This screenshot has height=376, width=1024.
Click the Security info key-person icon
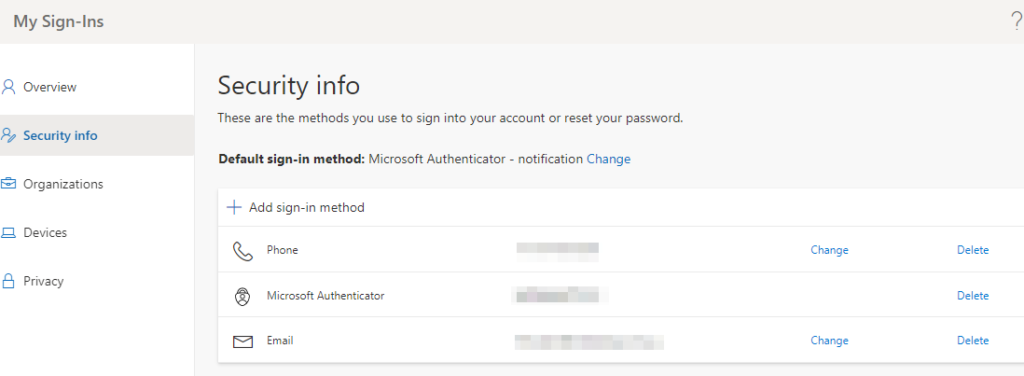pos(8,136)
